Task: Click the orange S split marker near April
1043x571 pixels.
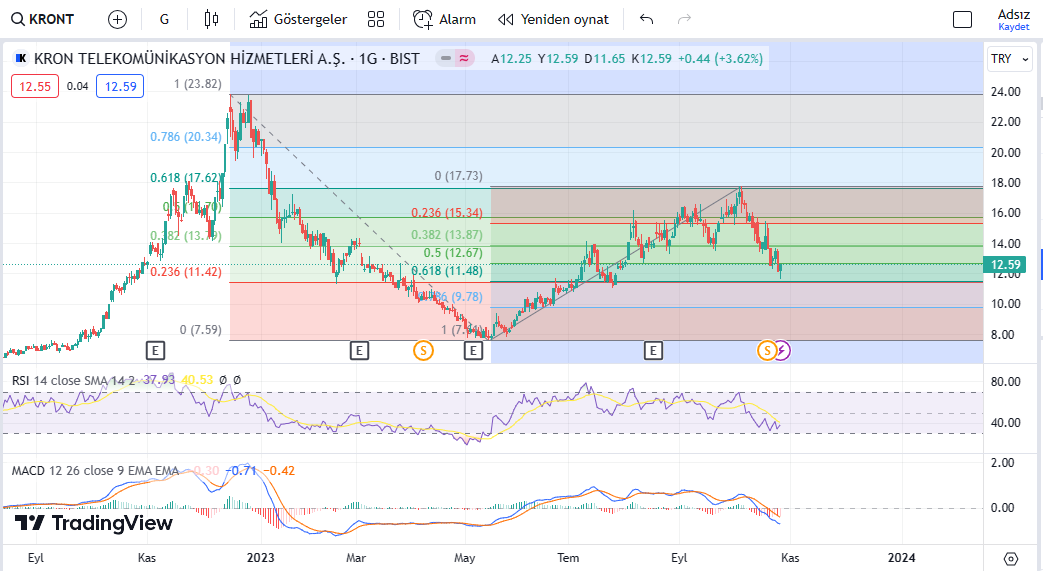Action: 423,350
